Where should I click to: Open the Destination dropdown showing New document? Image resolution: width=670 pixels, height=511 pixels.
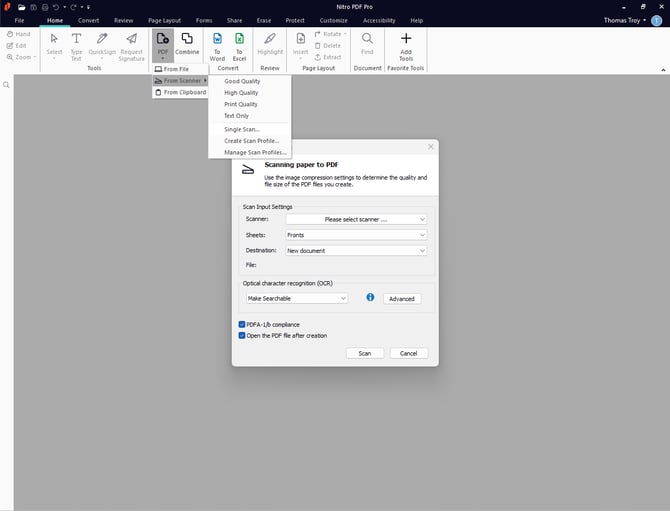[356, 251]
